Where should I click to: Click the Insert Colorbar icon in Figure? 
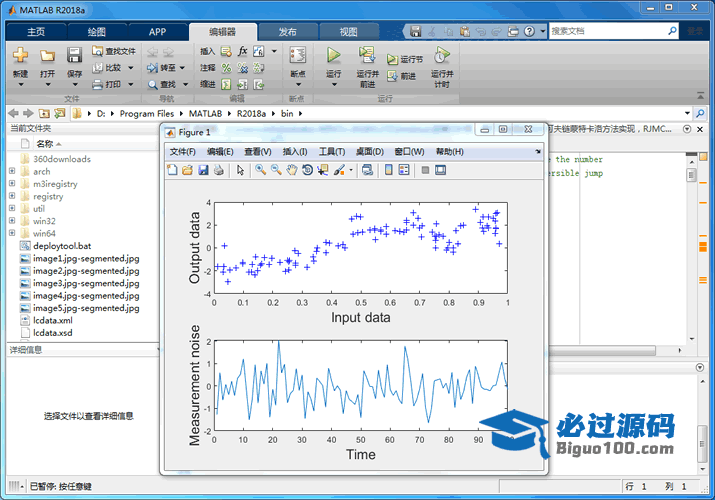(389, 170)
